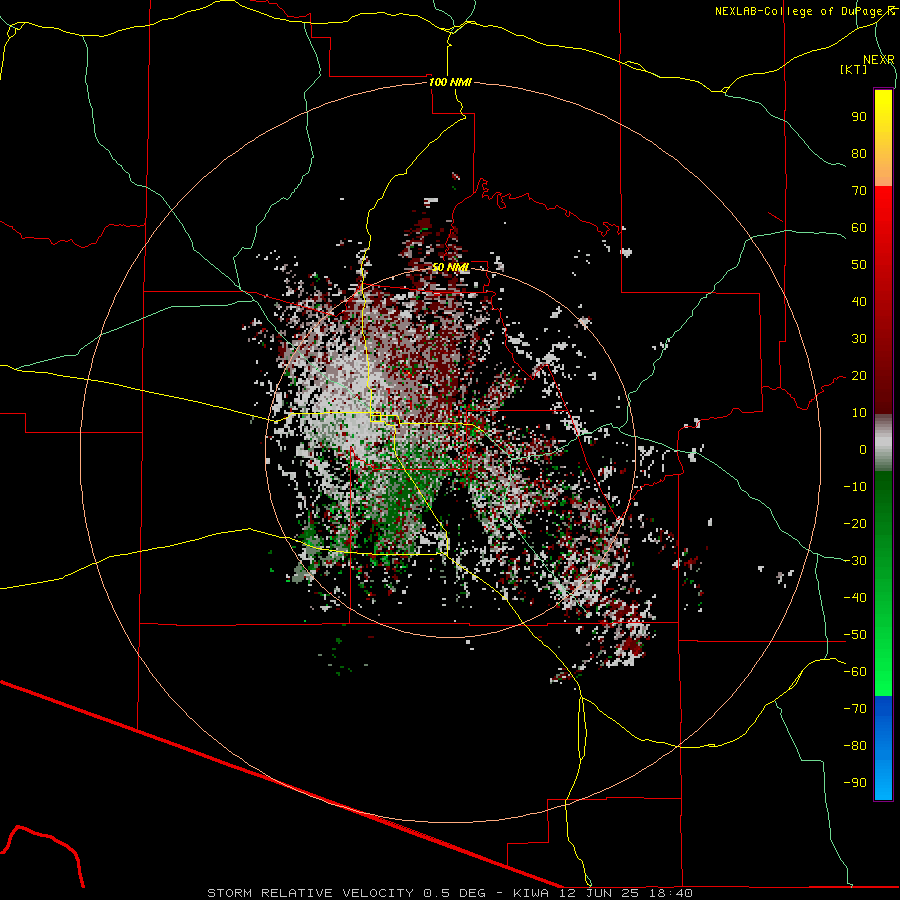Click the -20 scale label
The width and height of the screenshot is (900, 900).
855,523
